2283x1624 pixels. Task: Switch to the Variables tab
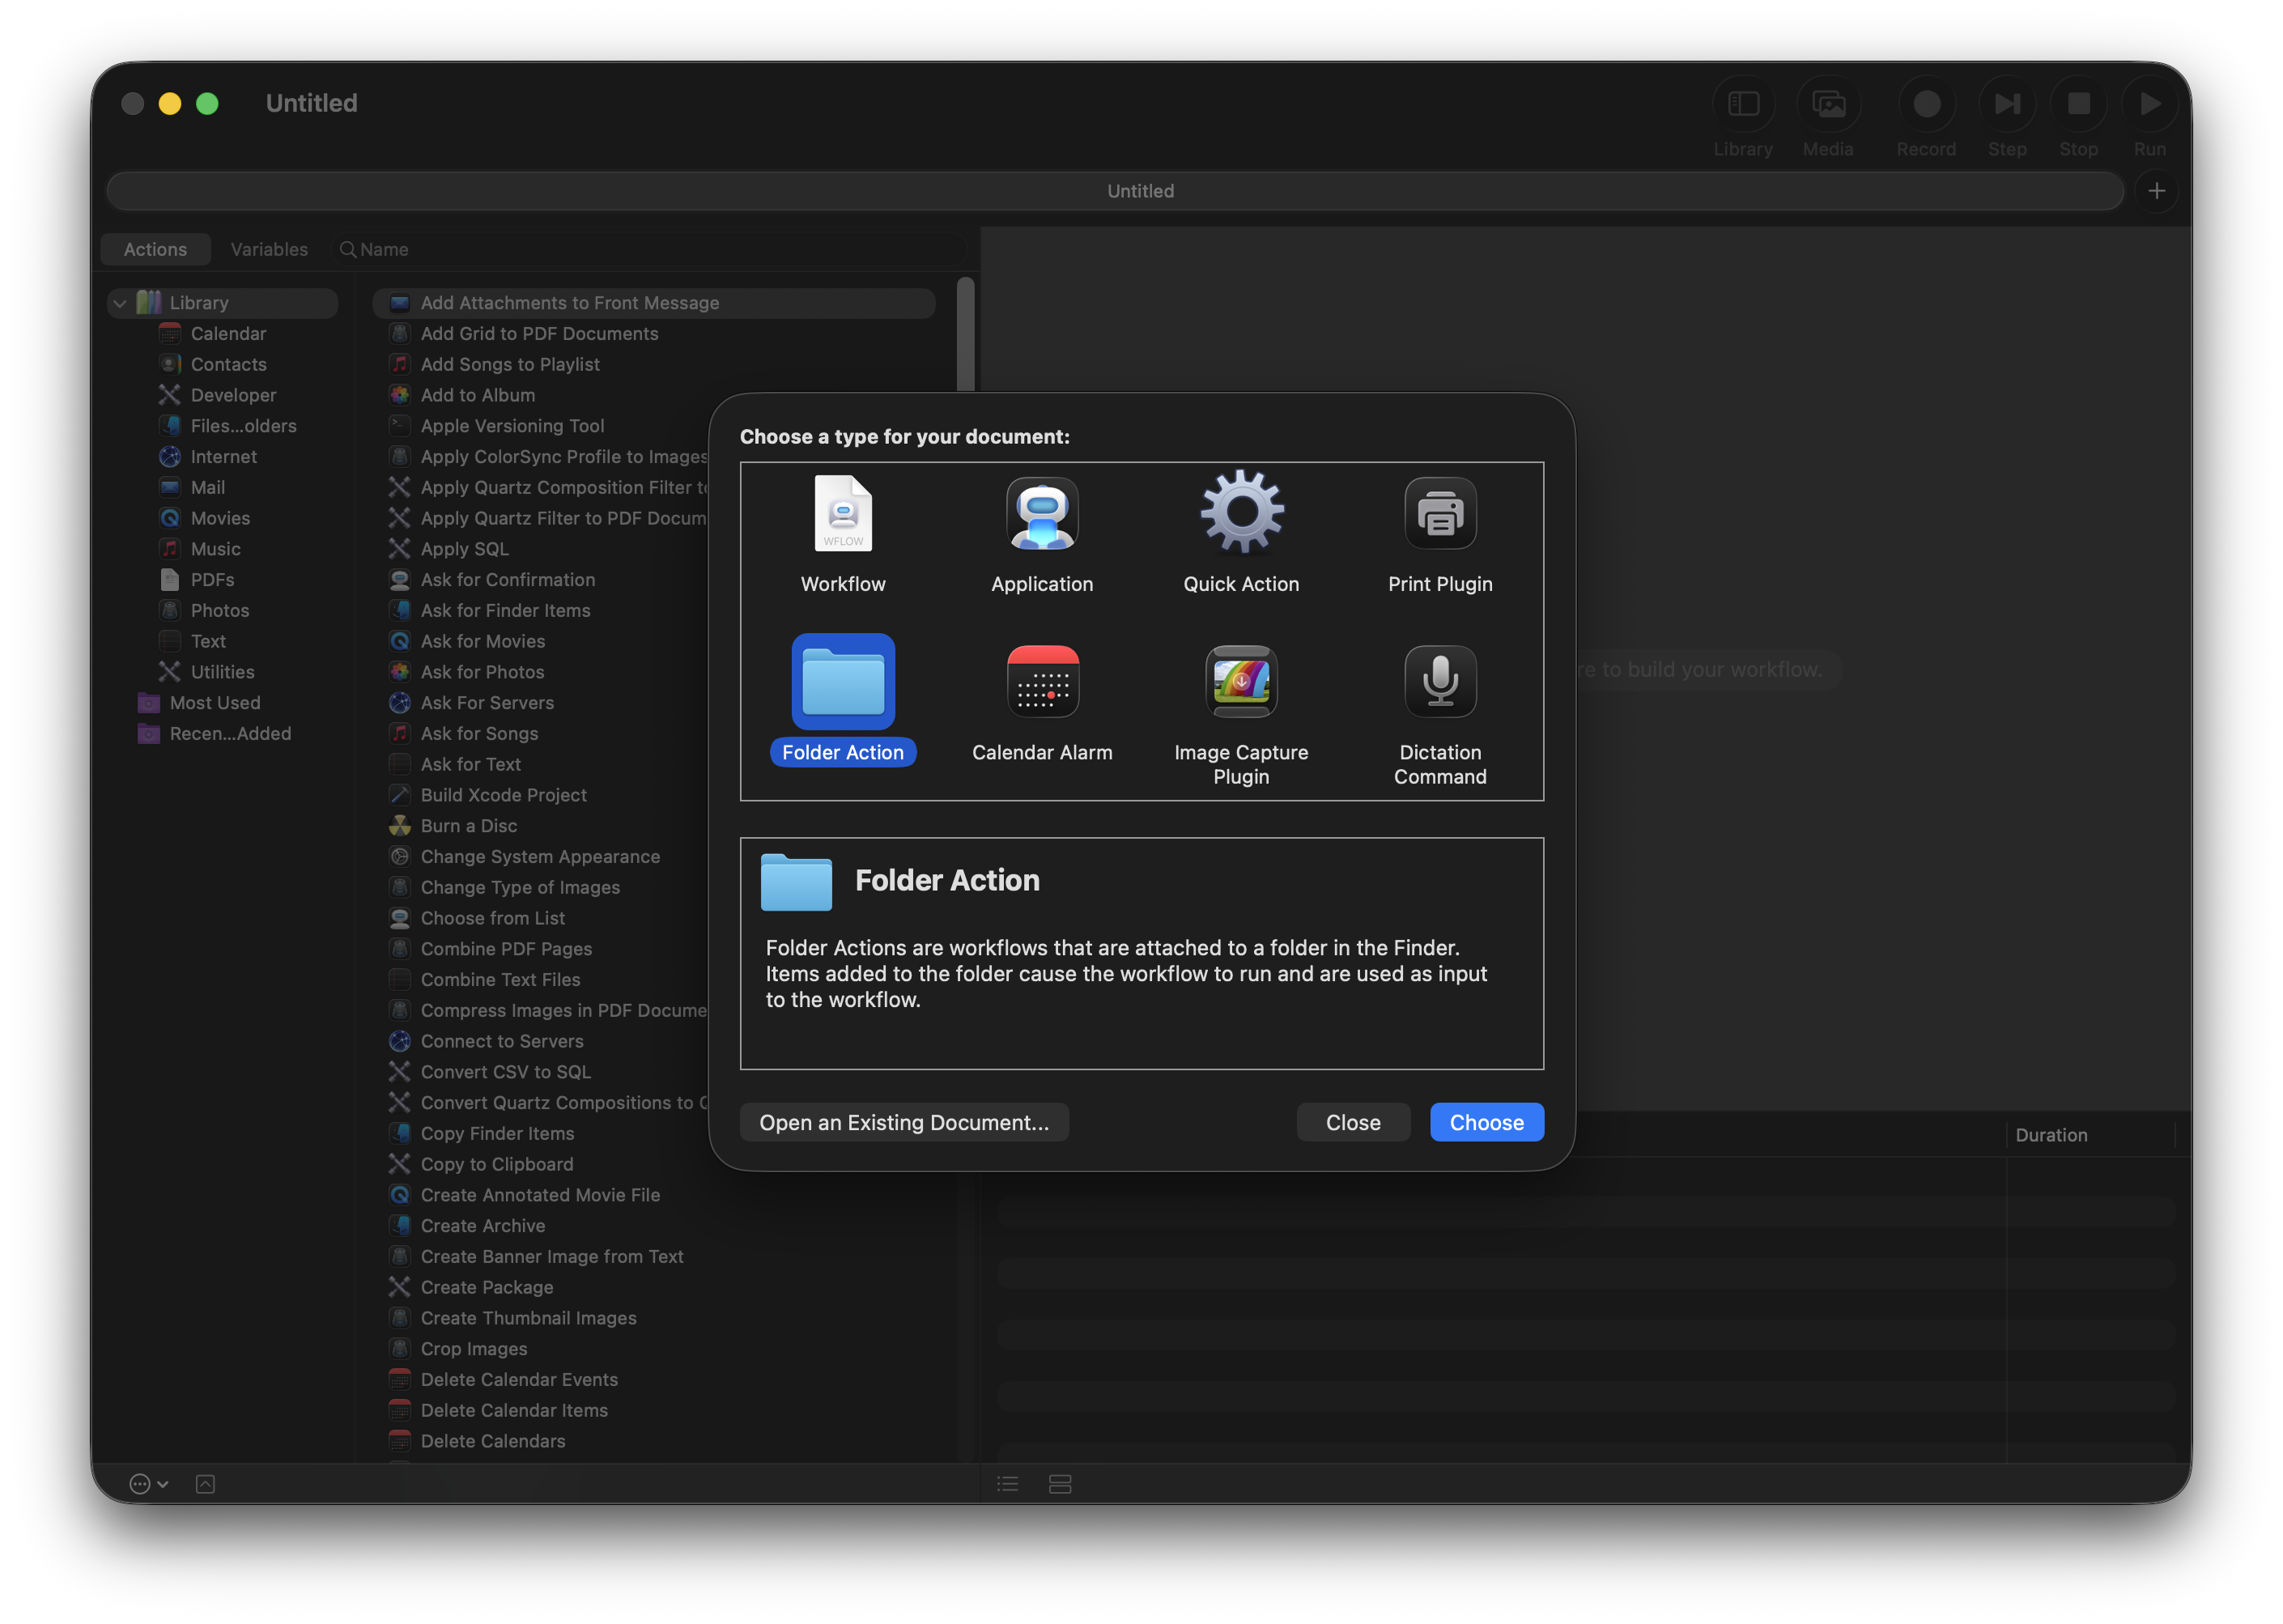click(x=268, y=249)
